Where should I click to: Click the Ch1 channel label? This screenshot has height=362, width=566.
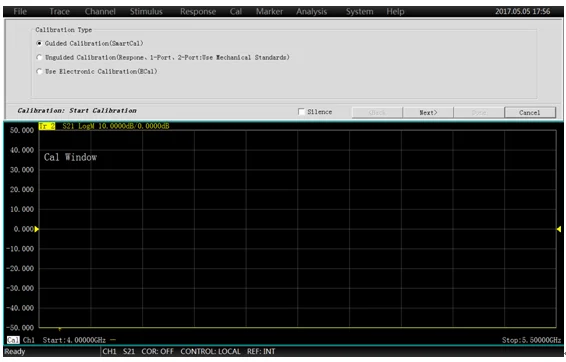(29, 340)
